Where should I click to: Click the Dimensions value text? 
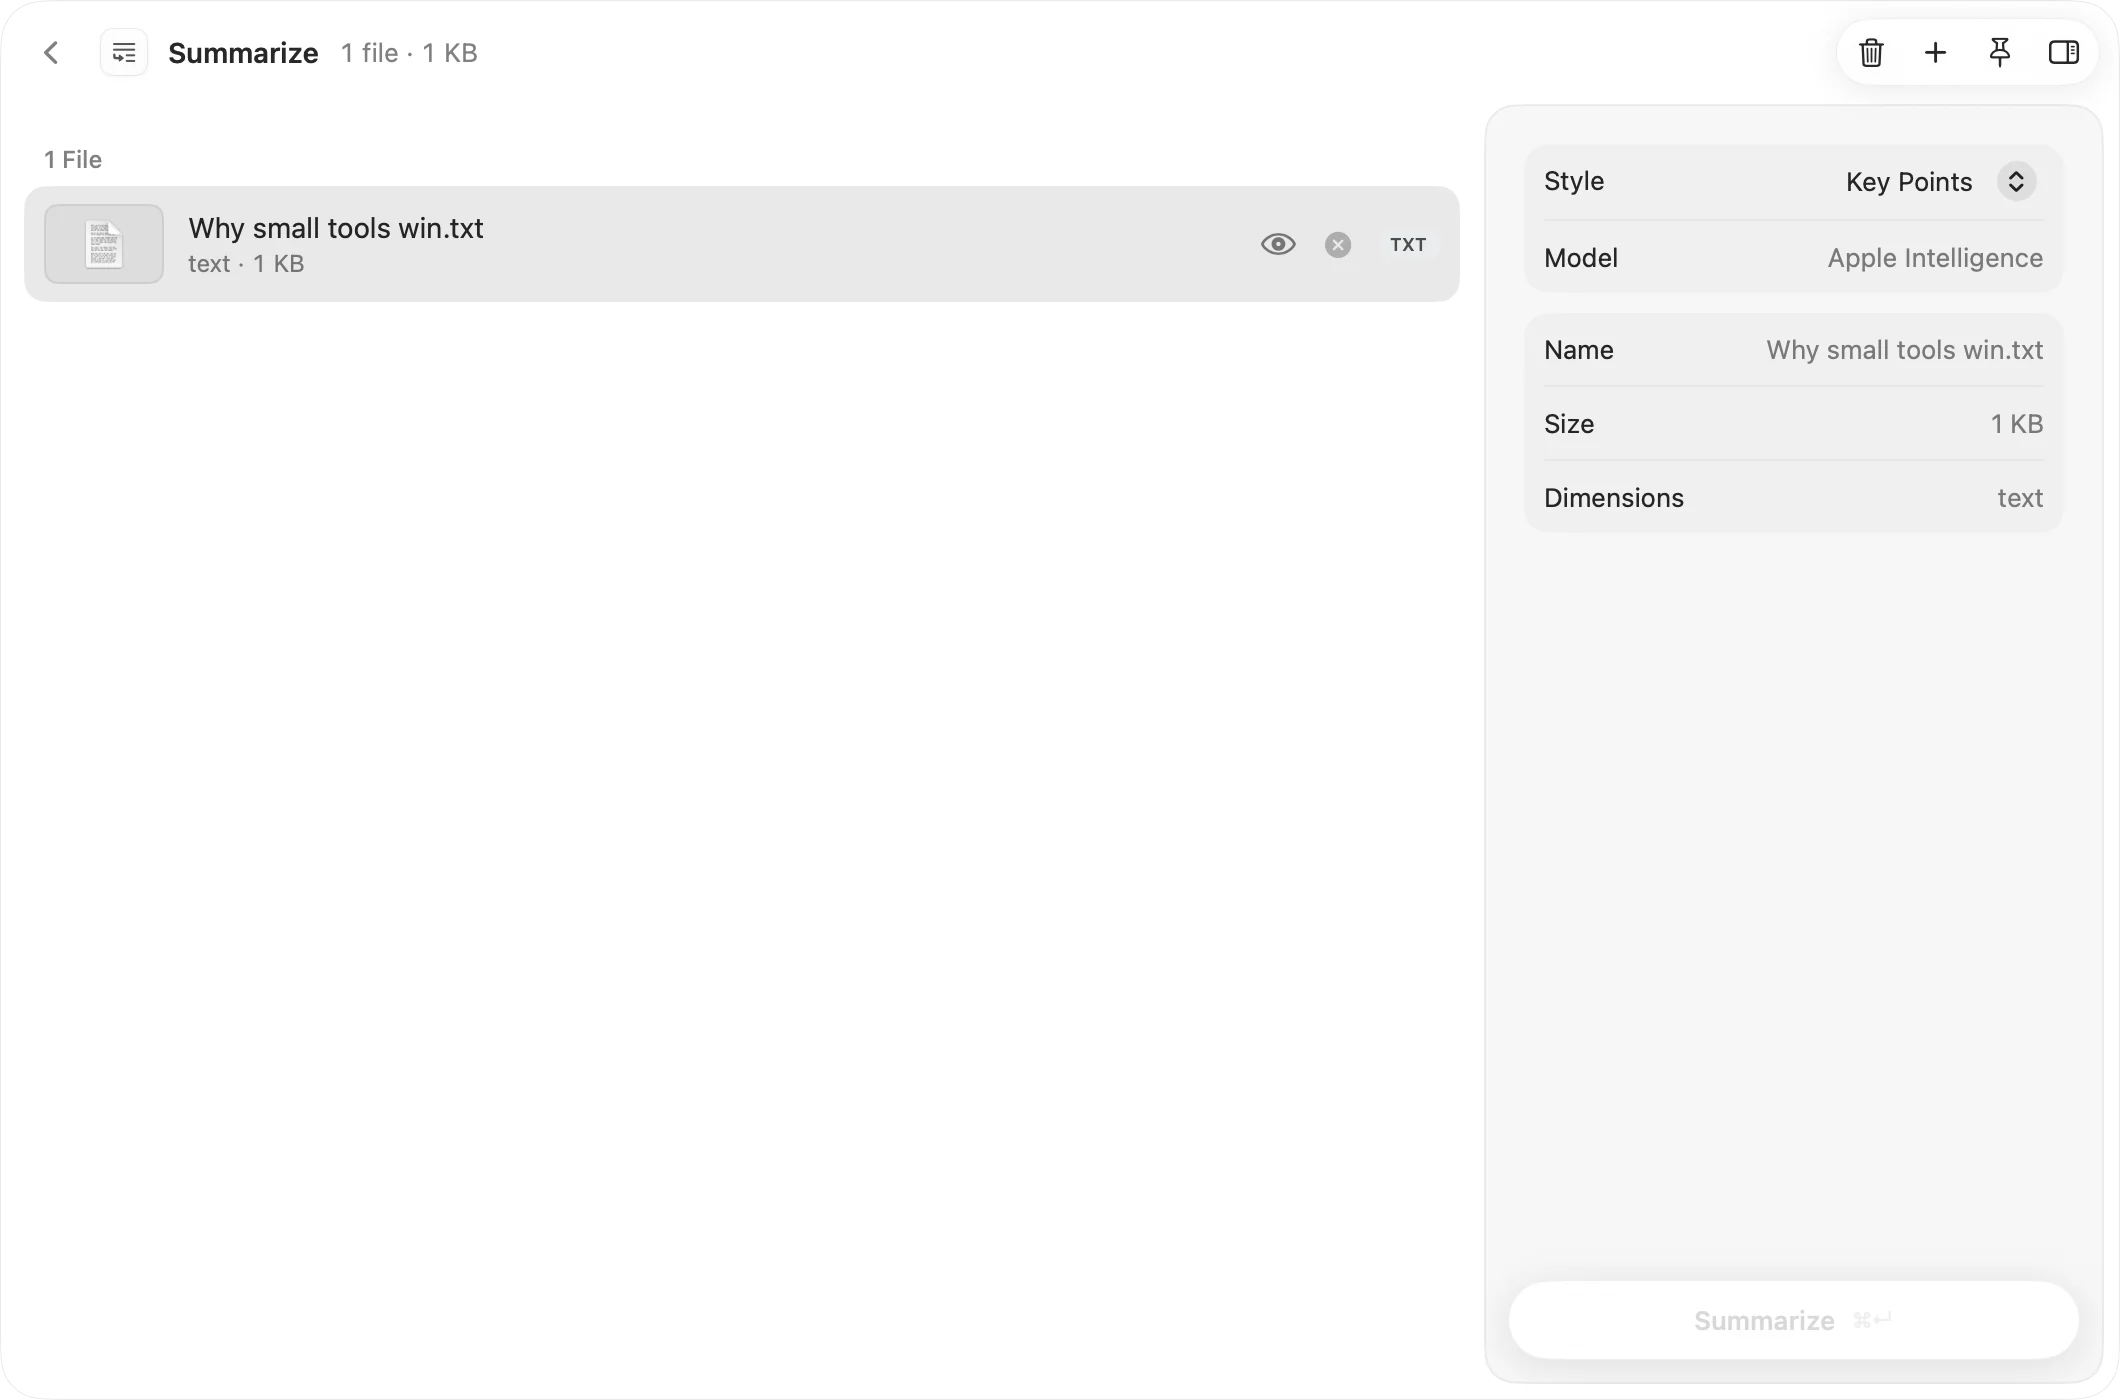(x=2020, y=498)
